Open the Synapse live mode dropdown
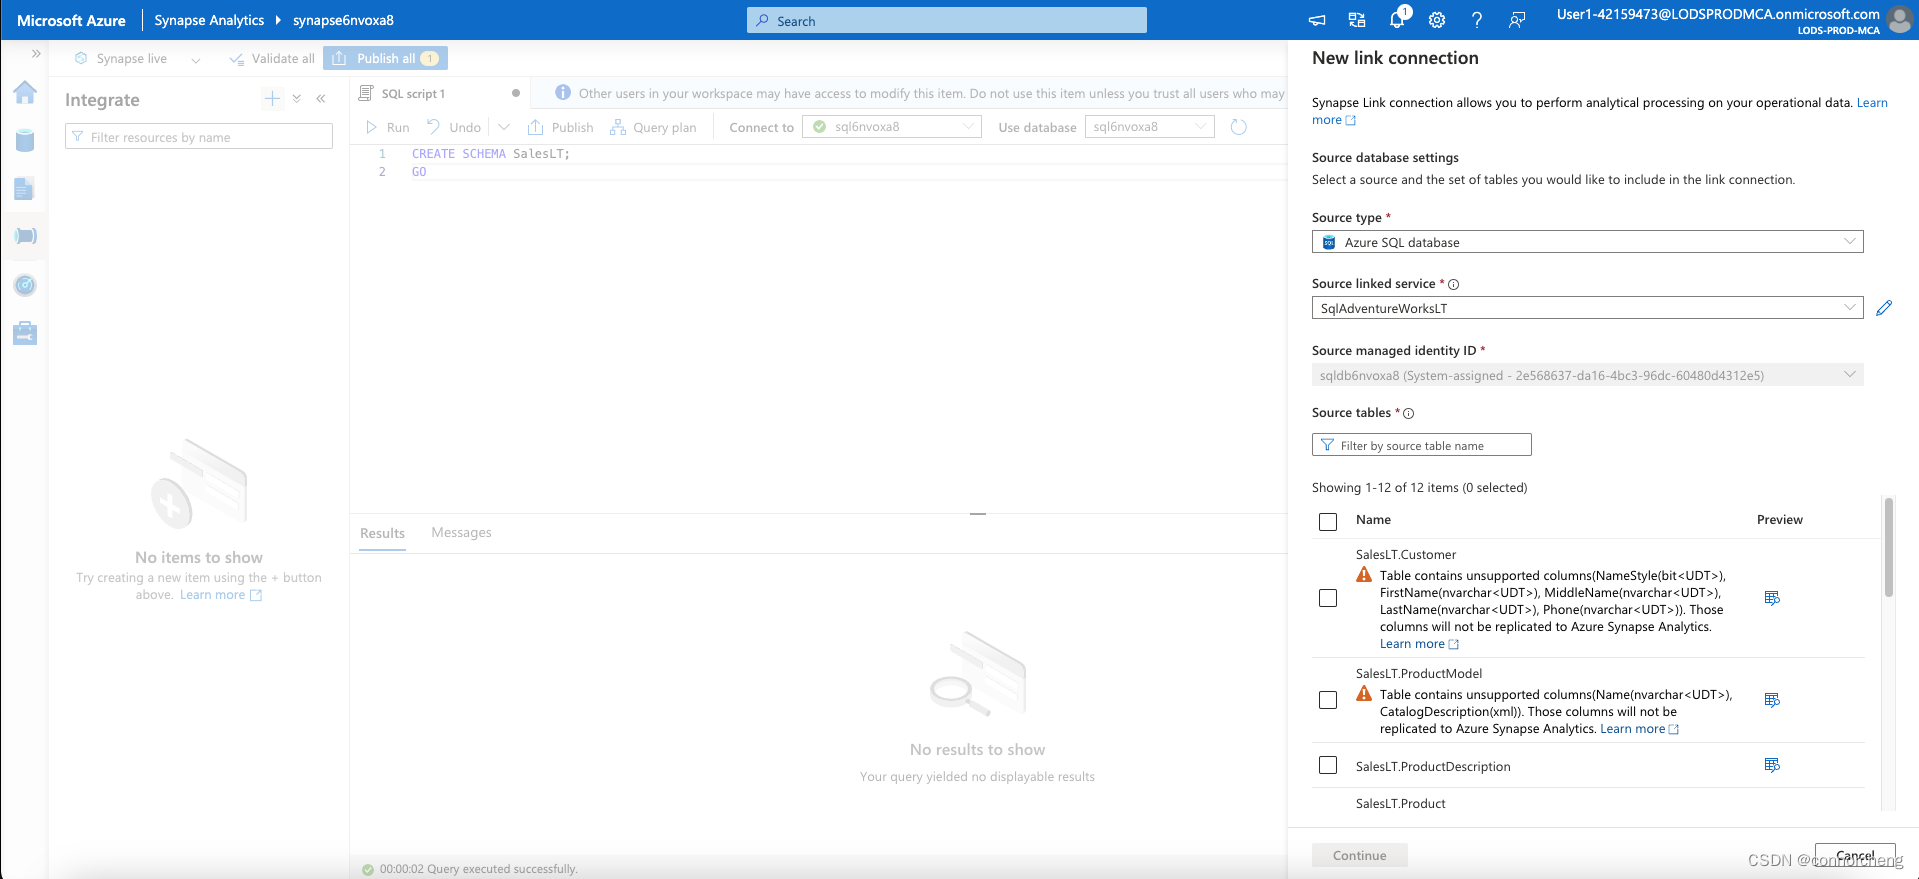 click(196, 59)
